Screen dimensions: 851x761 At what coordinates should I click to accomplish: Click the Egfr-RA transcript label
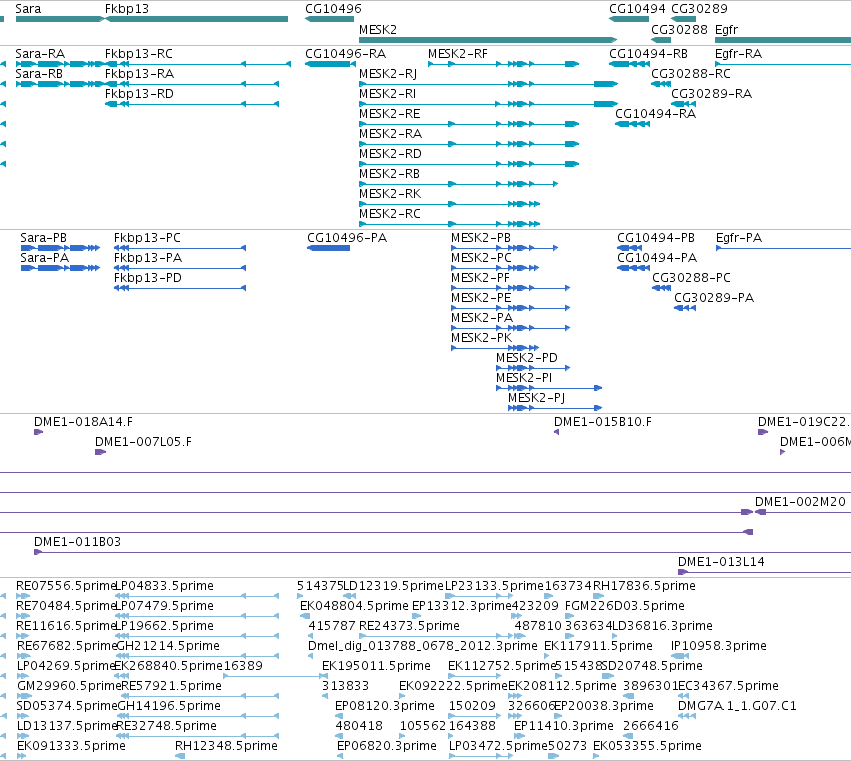tap(738, 54)
